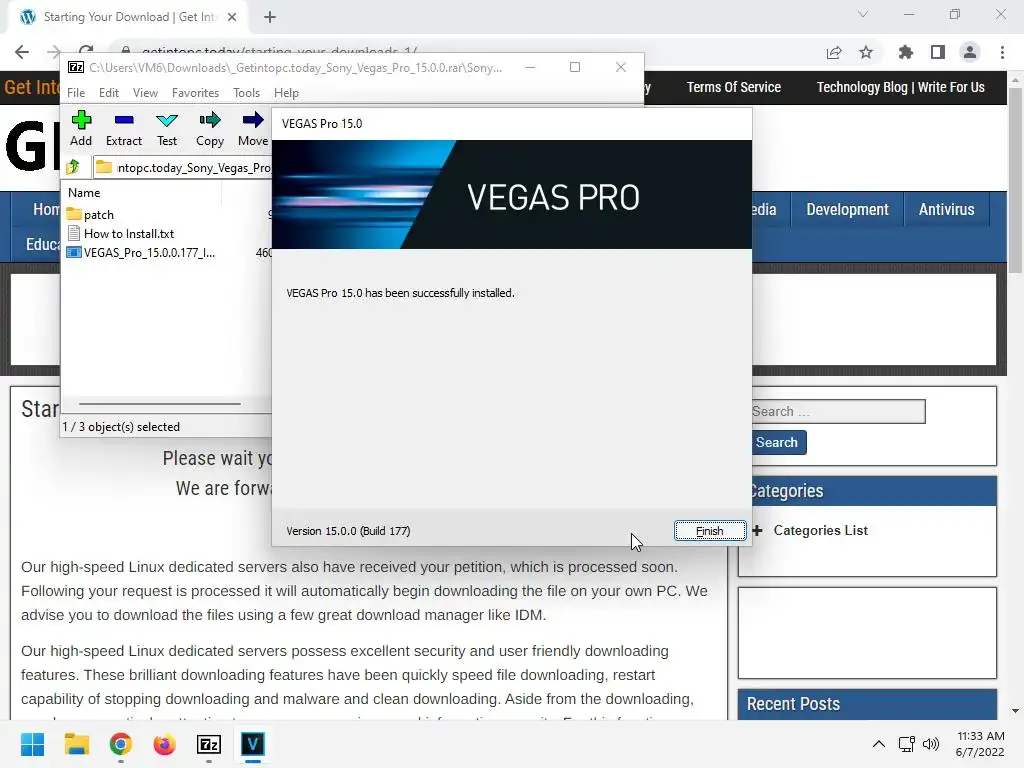Expand the Categories List plus sign
The width and height of the screenshot is (1024, 768).
(x=757, y=530)
